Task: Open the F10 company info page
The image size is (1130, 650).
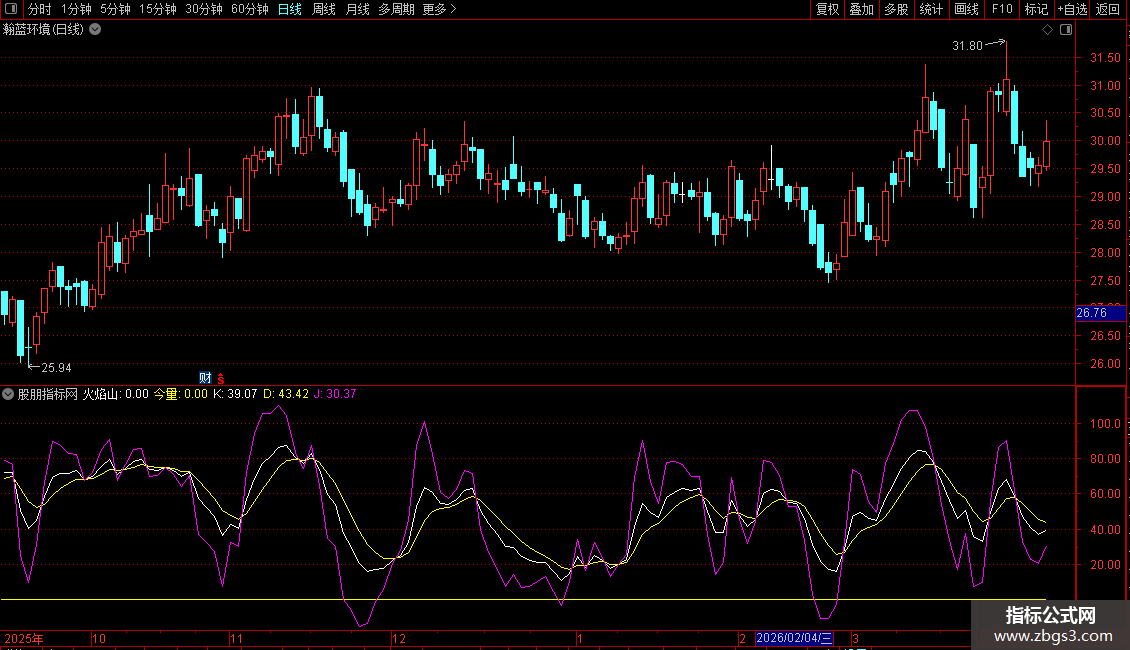Action: (1001, 9)
